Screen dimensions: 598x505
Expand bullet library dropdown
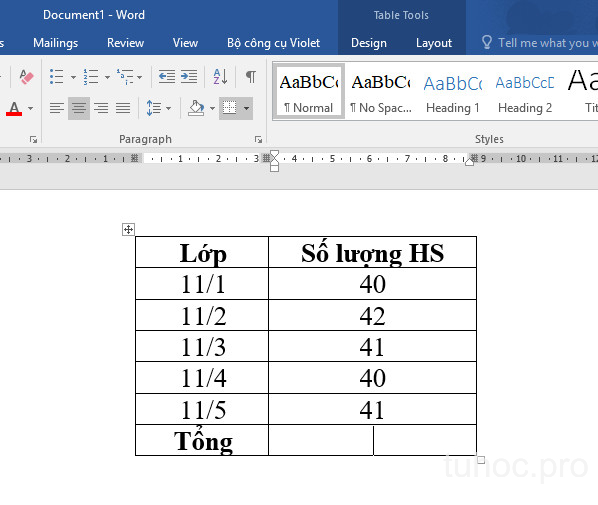(x=73, y=77)
